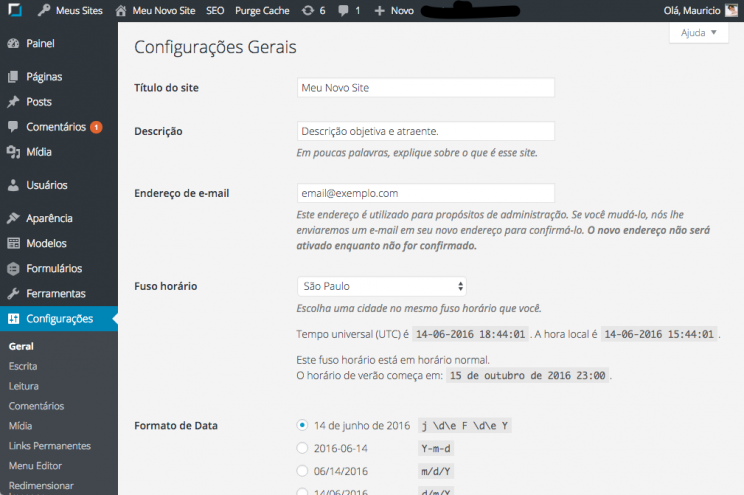The image size is (744, 495).
Task: Click the home icon beside Meu Novo Site
Action: 121,10
